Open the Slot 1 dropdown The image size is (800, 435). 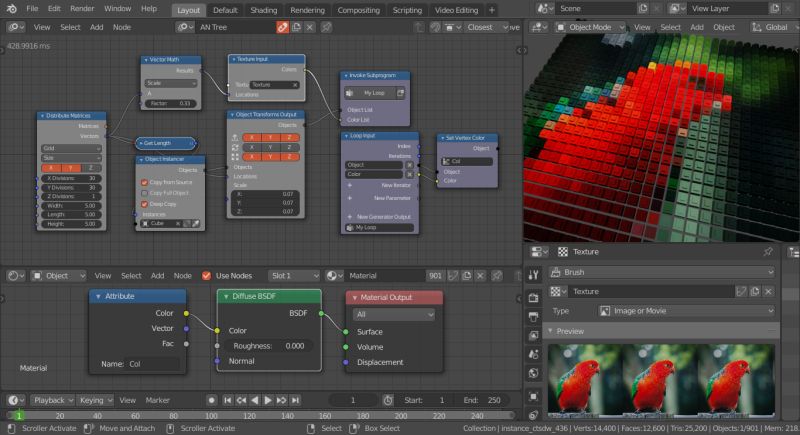294,275
